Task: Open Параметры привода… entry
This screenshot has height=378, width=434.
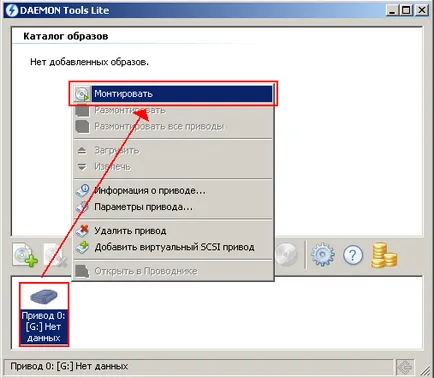Action: (x=173, y=207)
